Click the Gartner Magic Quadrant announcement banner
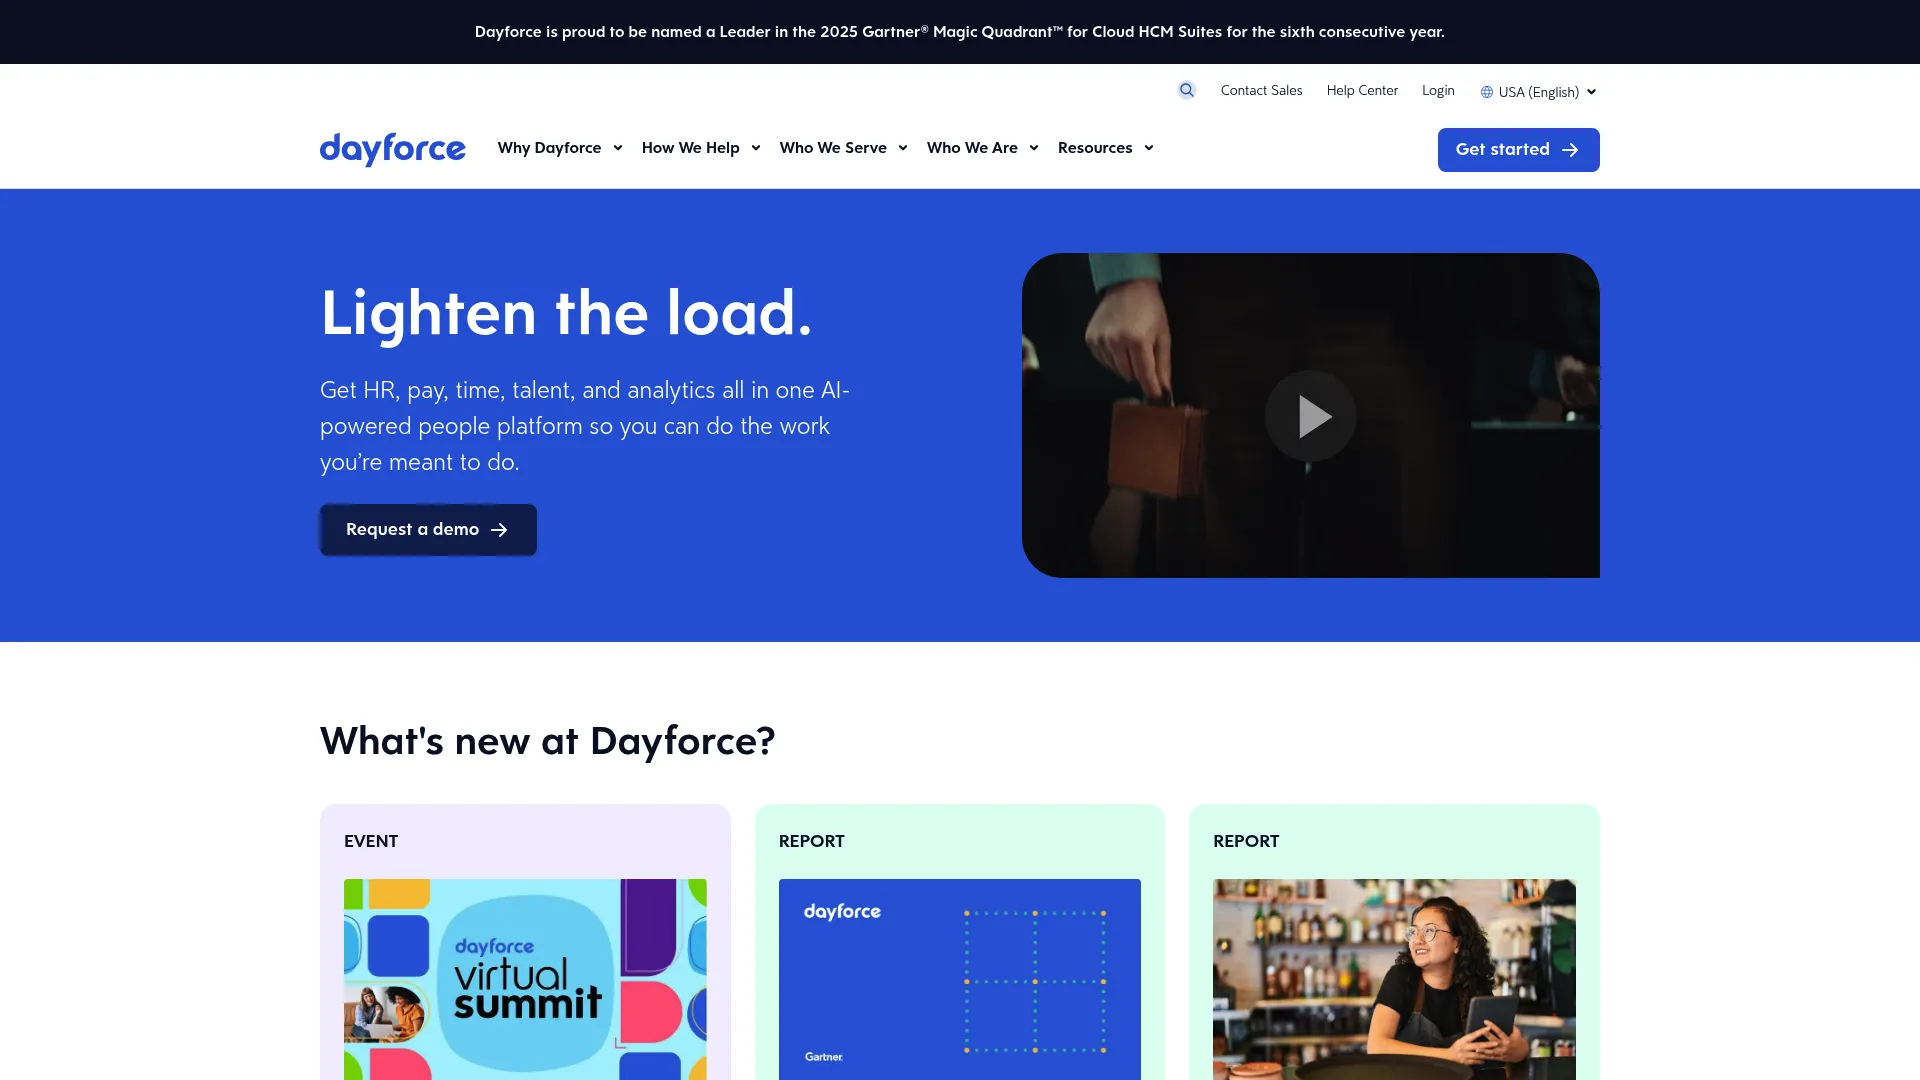Viewport: 1920px width, 1080px height. pos(960,32)
